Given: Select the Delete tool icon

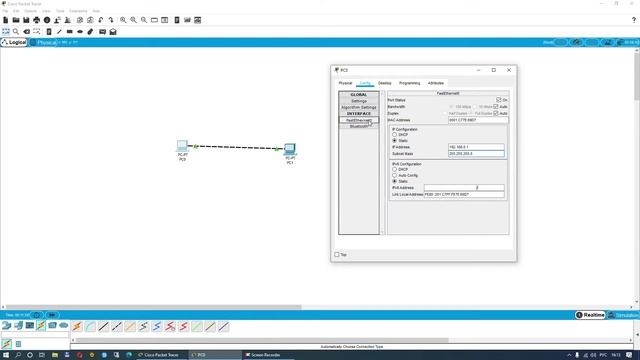Looking at the screenshot, I should [x=27, y=31].
